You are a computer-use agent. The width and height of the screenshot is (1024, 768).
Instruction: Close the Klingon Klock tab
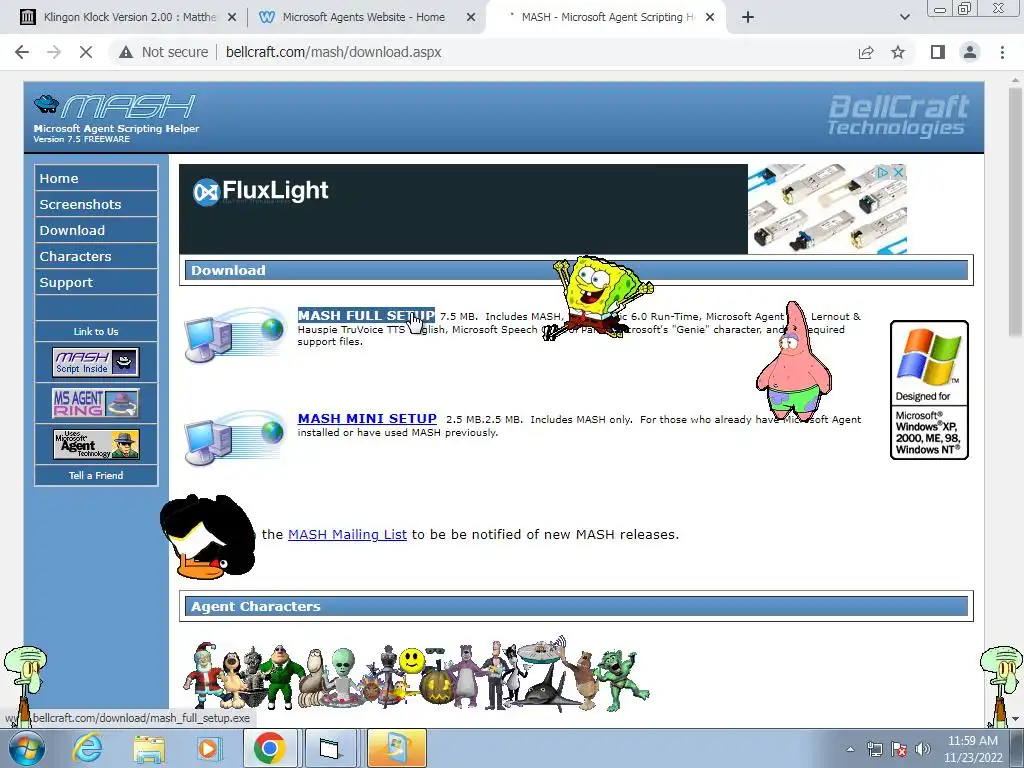[231, 18]
